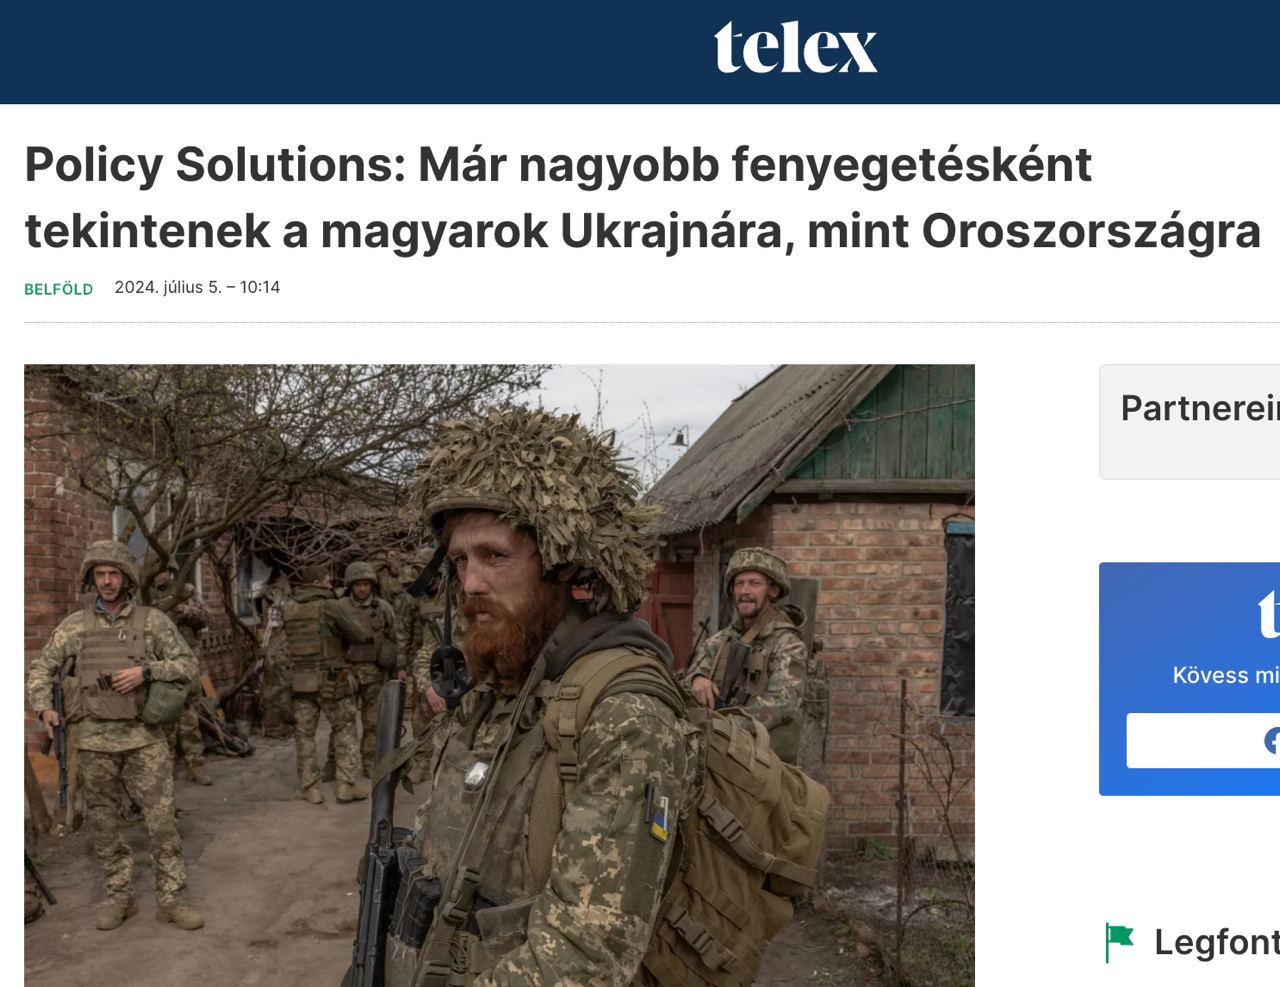Click the gray Partnereink box background
The image size is (1280, 987).
pyautogui.click(x=1190, y=455)
